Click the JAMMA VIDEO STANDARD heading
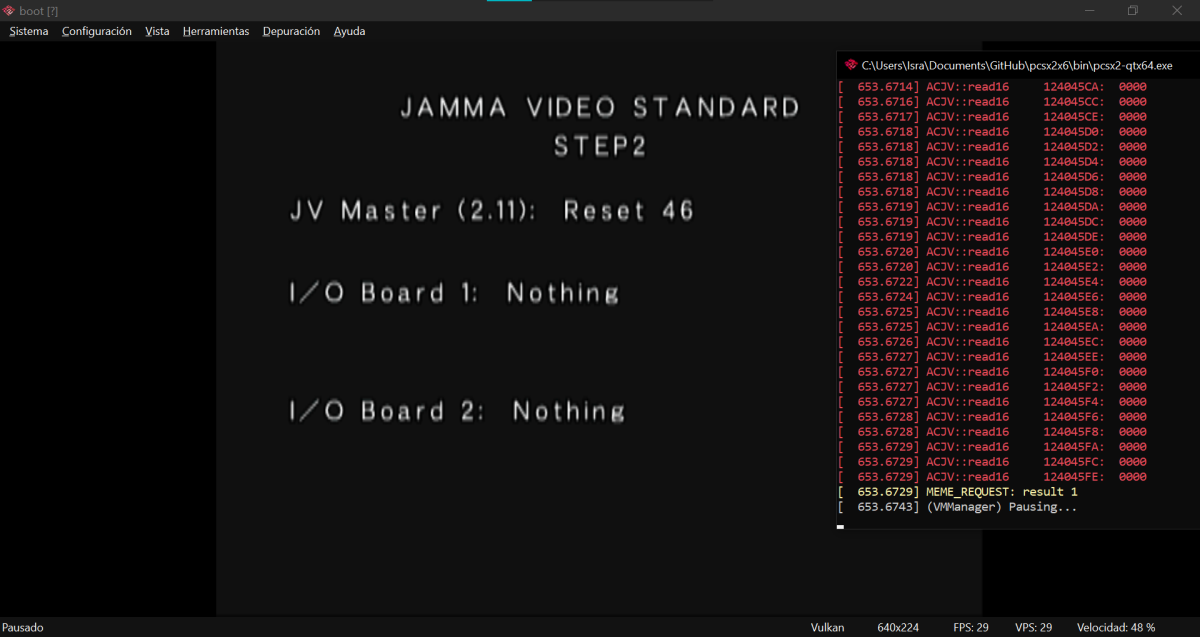The height and width of the screenshot is (637, 1200). (600, 107)
